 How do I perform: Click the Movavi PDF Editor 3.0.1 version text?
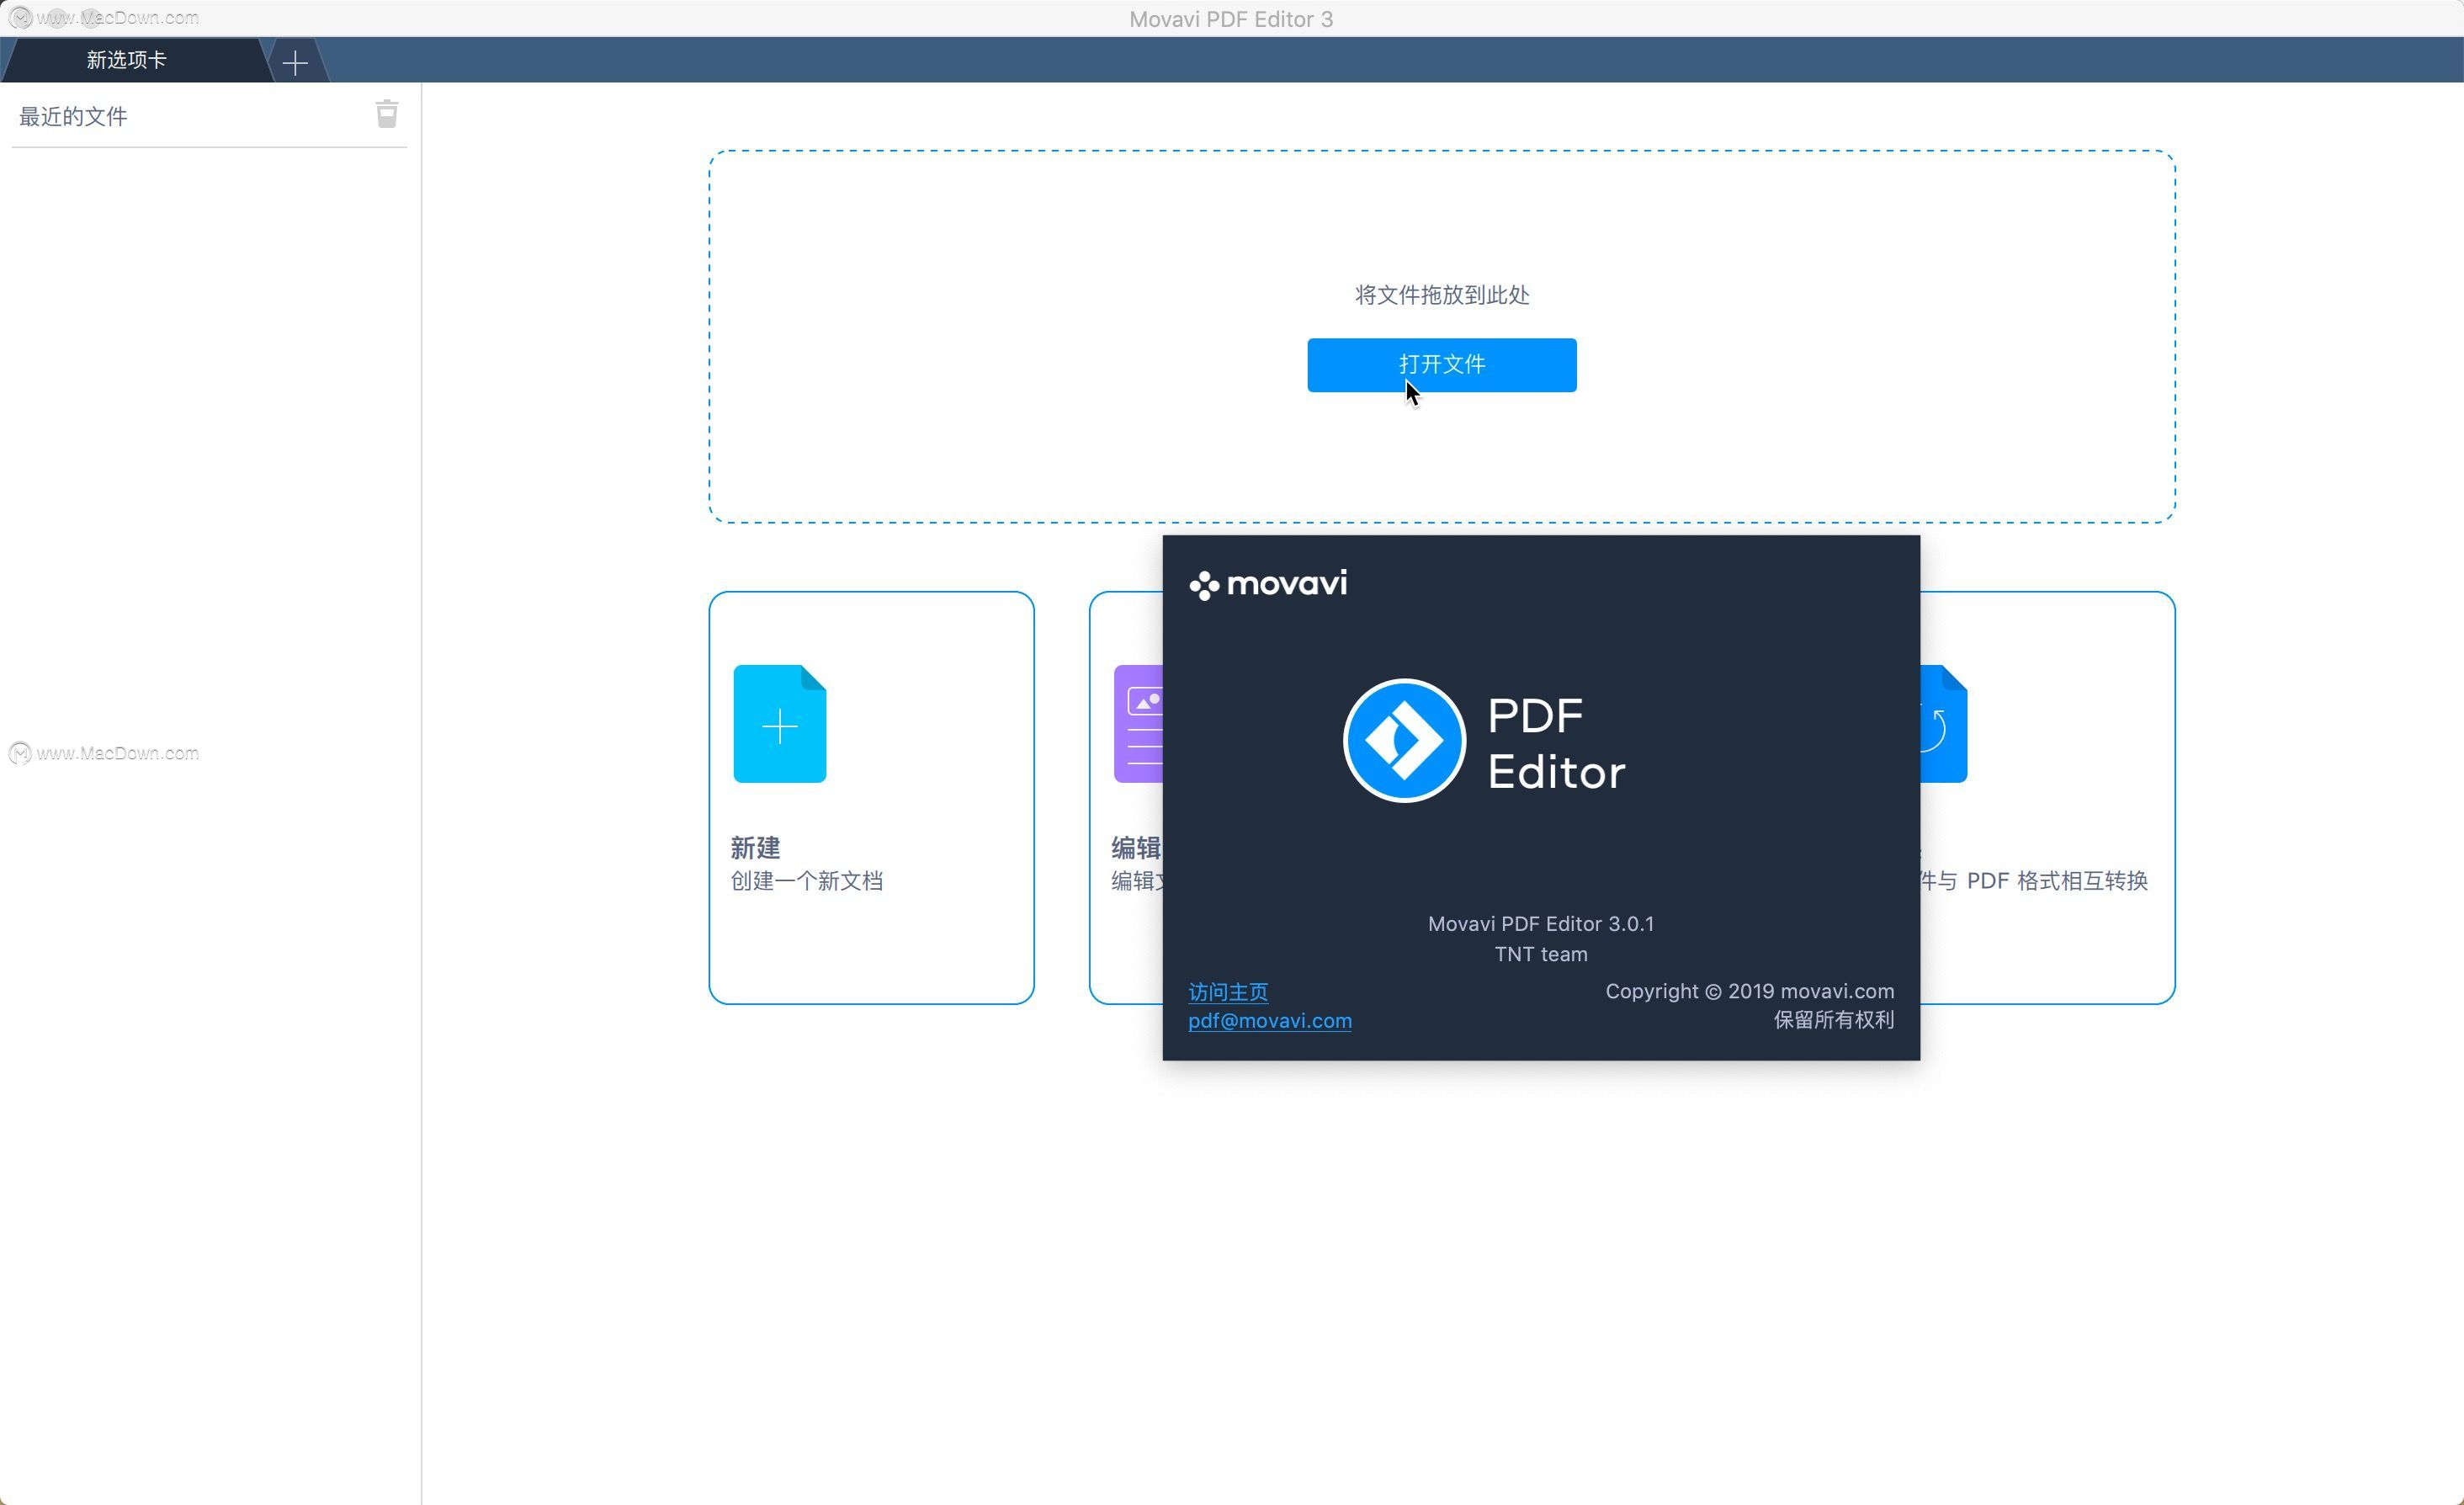pos(1540,924)
